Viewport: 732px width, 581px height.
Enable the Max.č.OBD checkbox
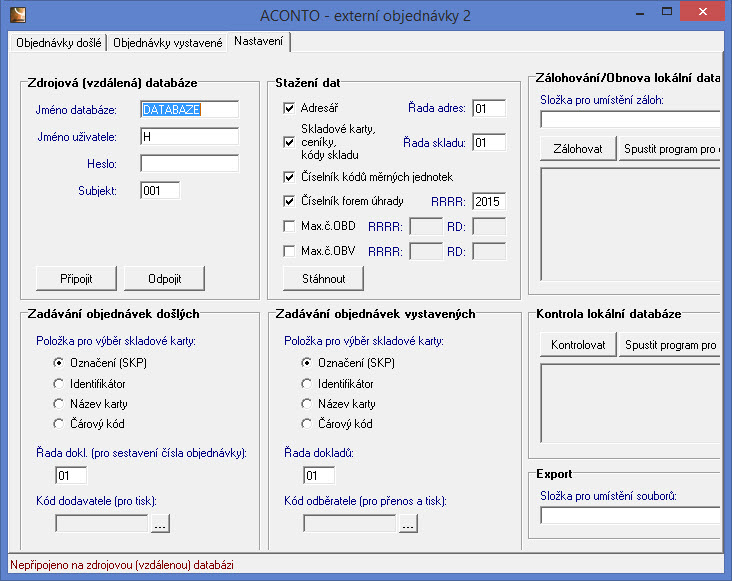point(289,226)
